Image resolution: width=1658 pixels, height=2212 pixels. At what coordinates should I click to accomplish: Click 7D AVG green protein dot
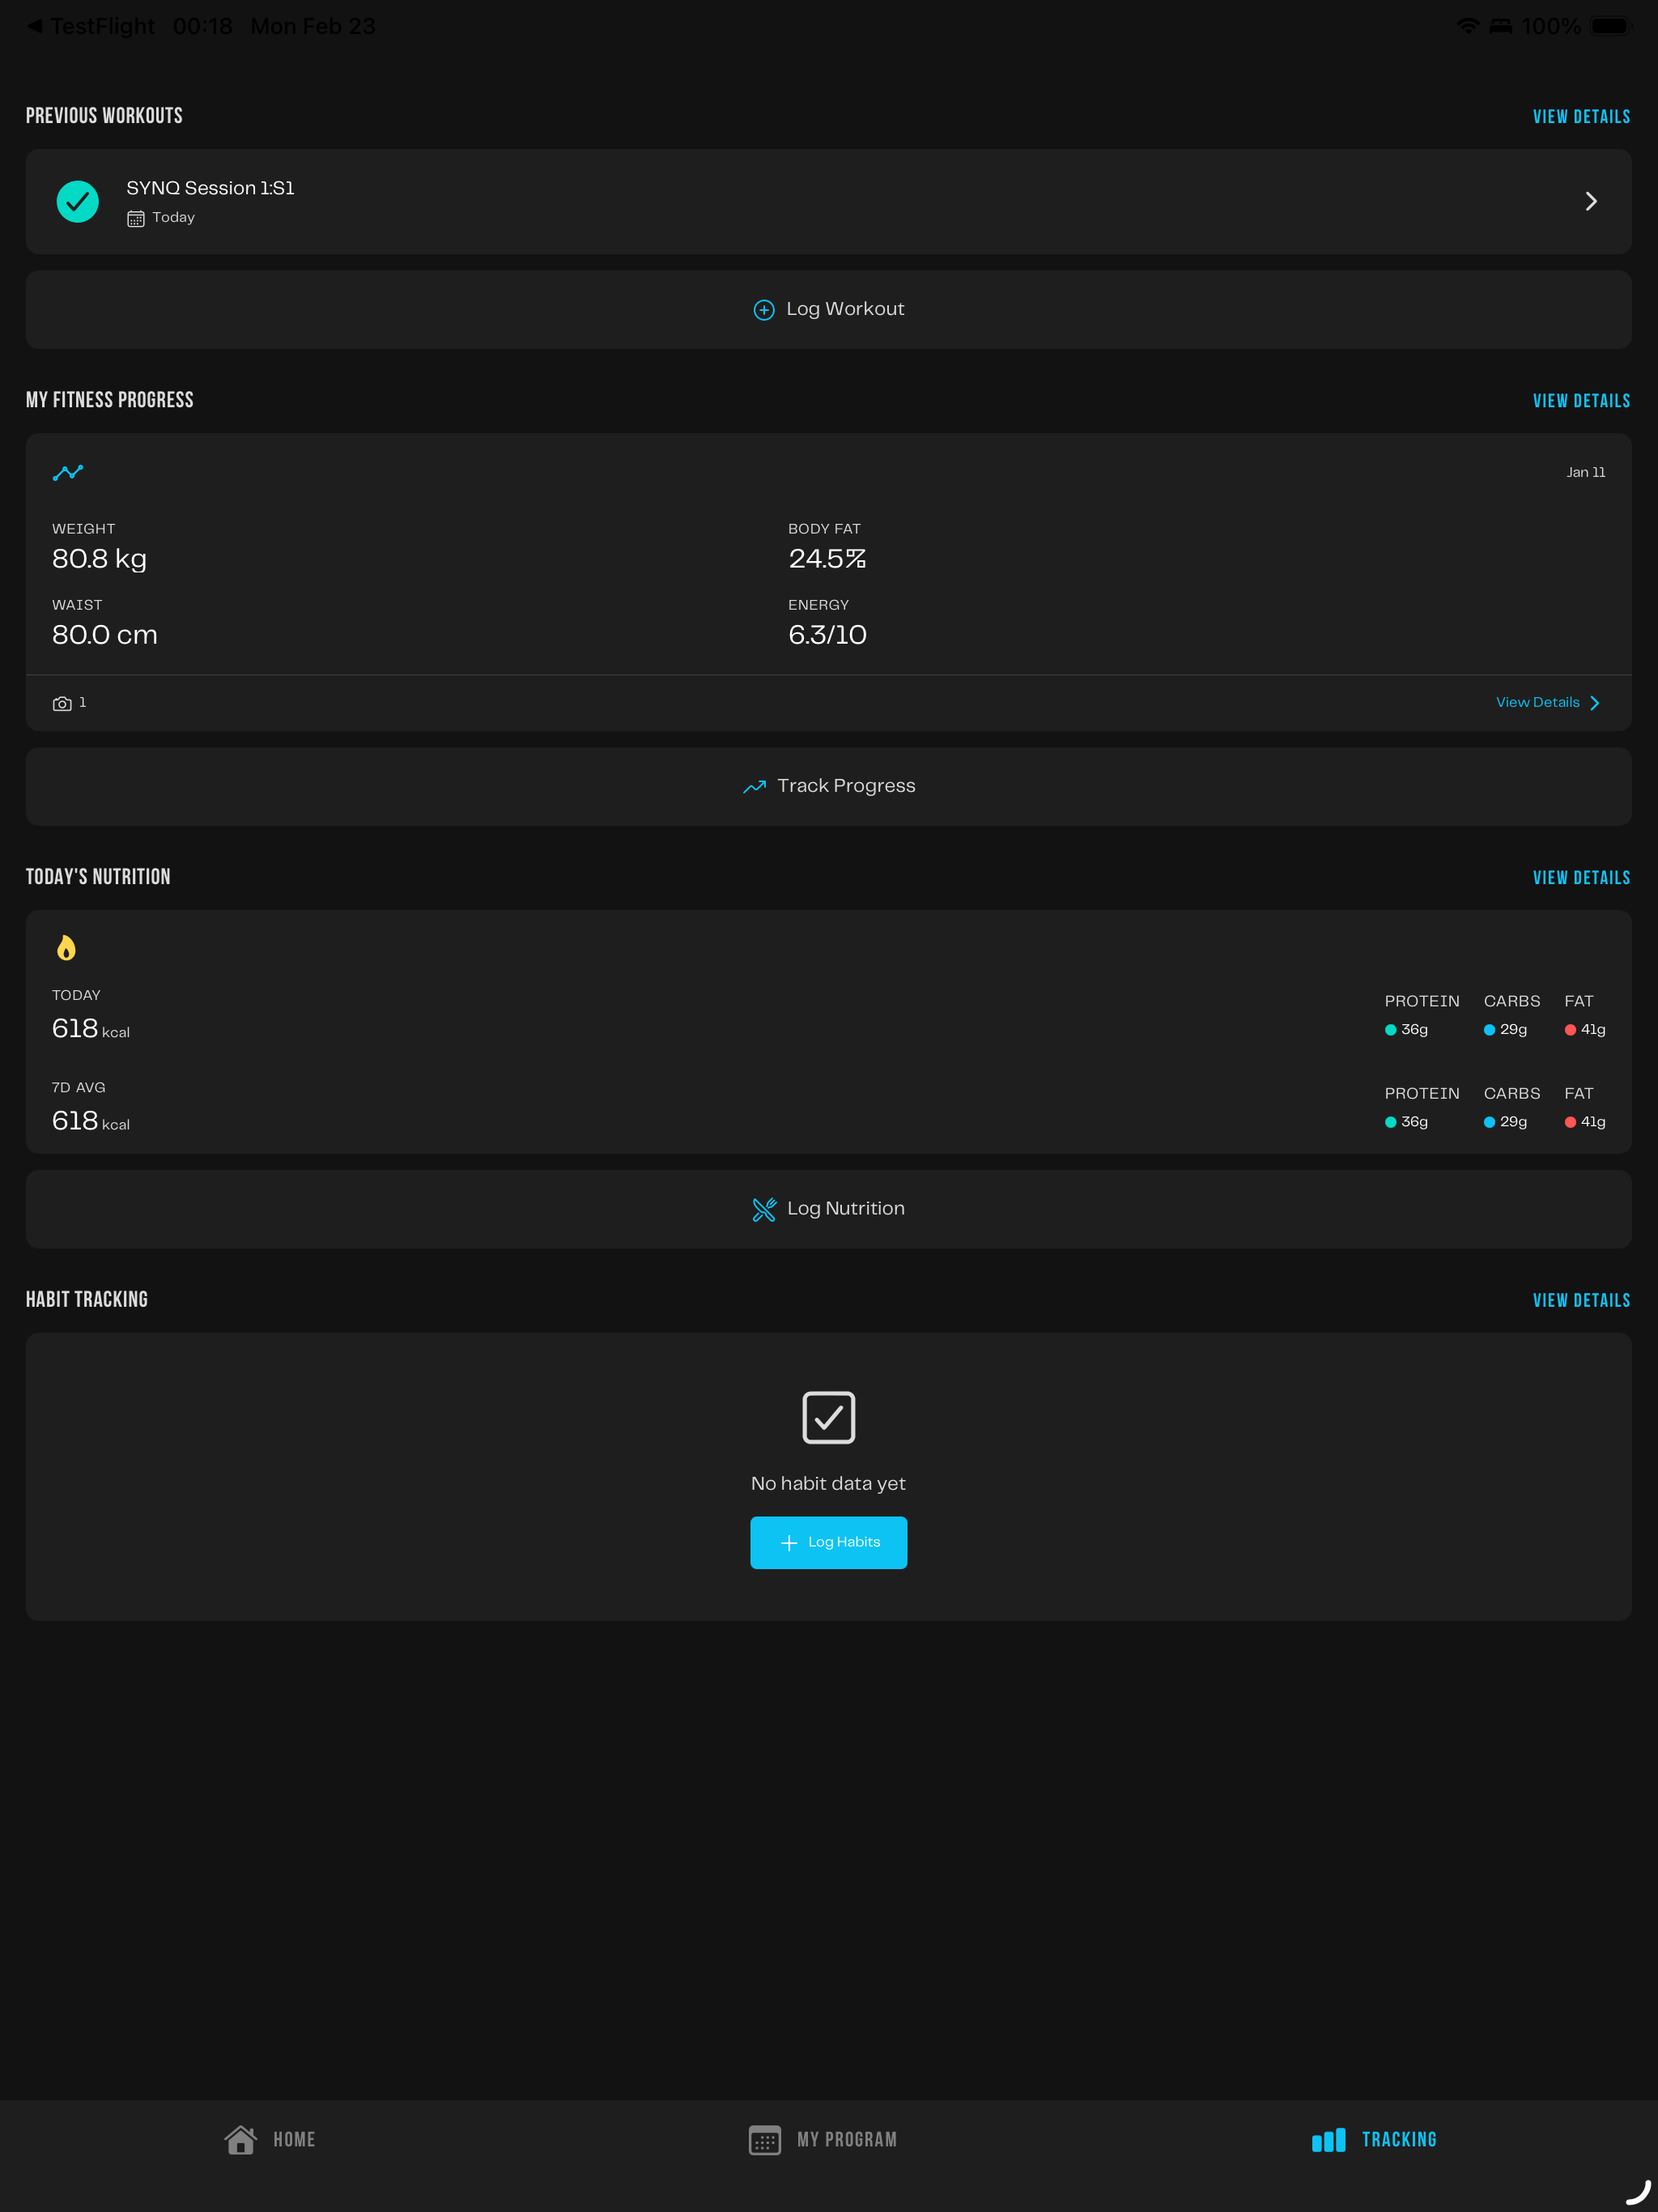pos(1390,1122)
